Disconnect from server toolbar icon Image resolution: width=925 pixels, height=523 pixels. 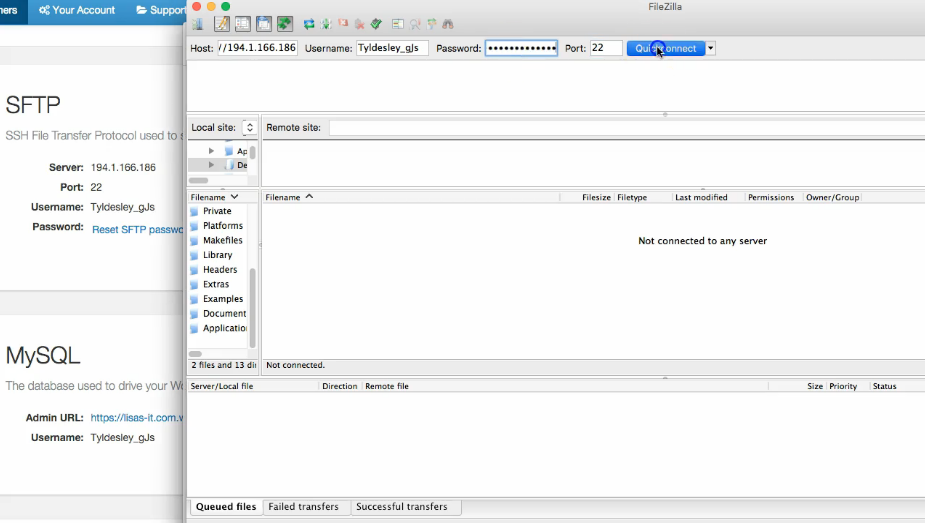[x=359, y=24]
